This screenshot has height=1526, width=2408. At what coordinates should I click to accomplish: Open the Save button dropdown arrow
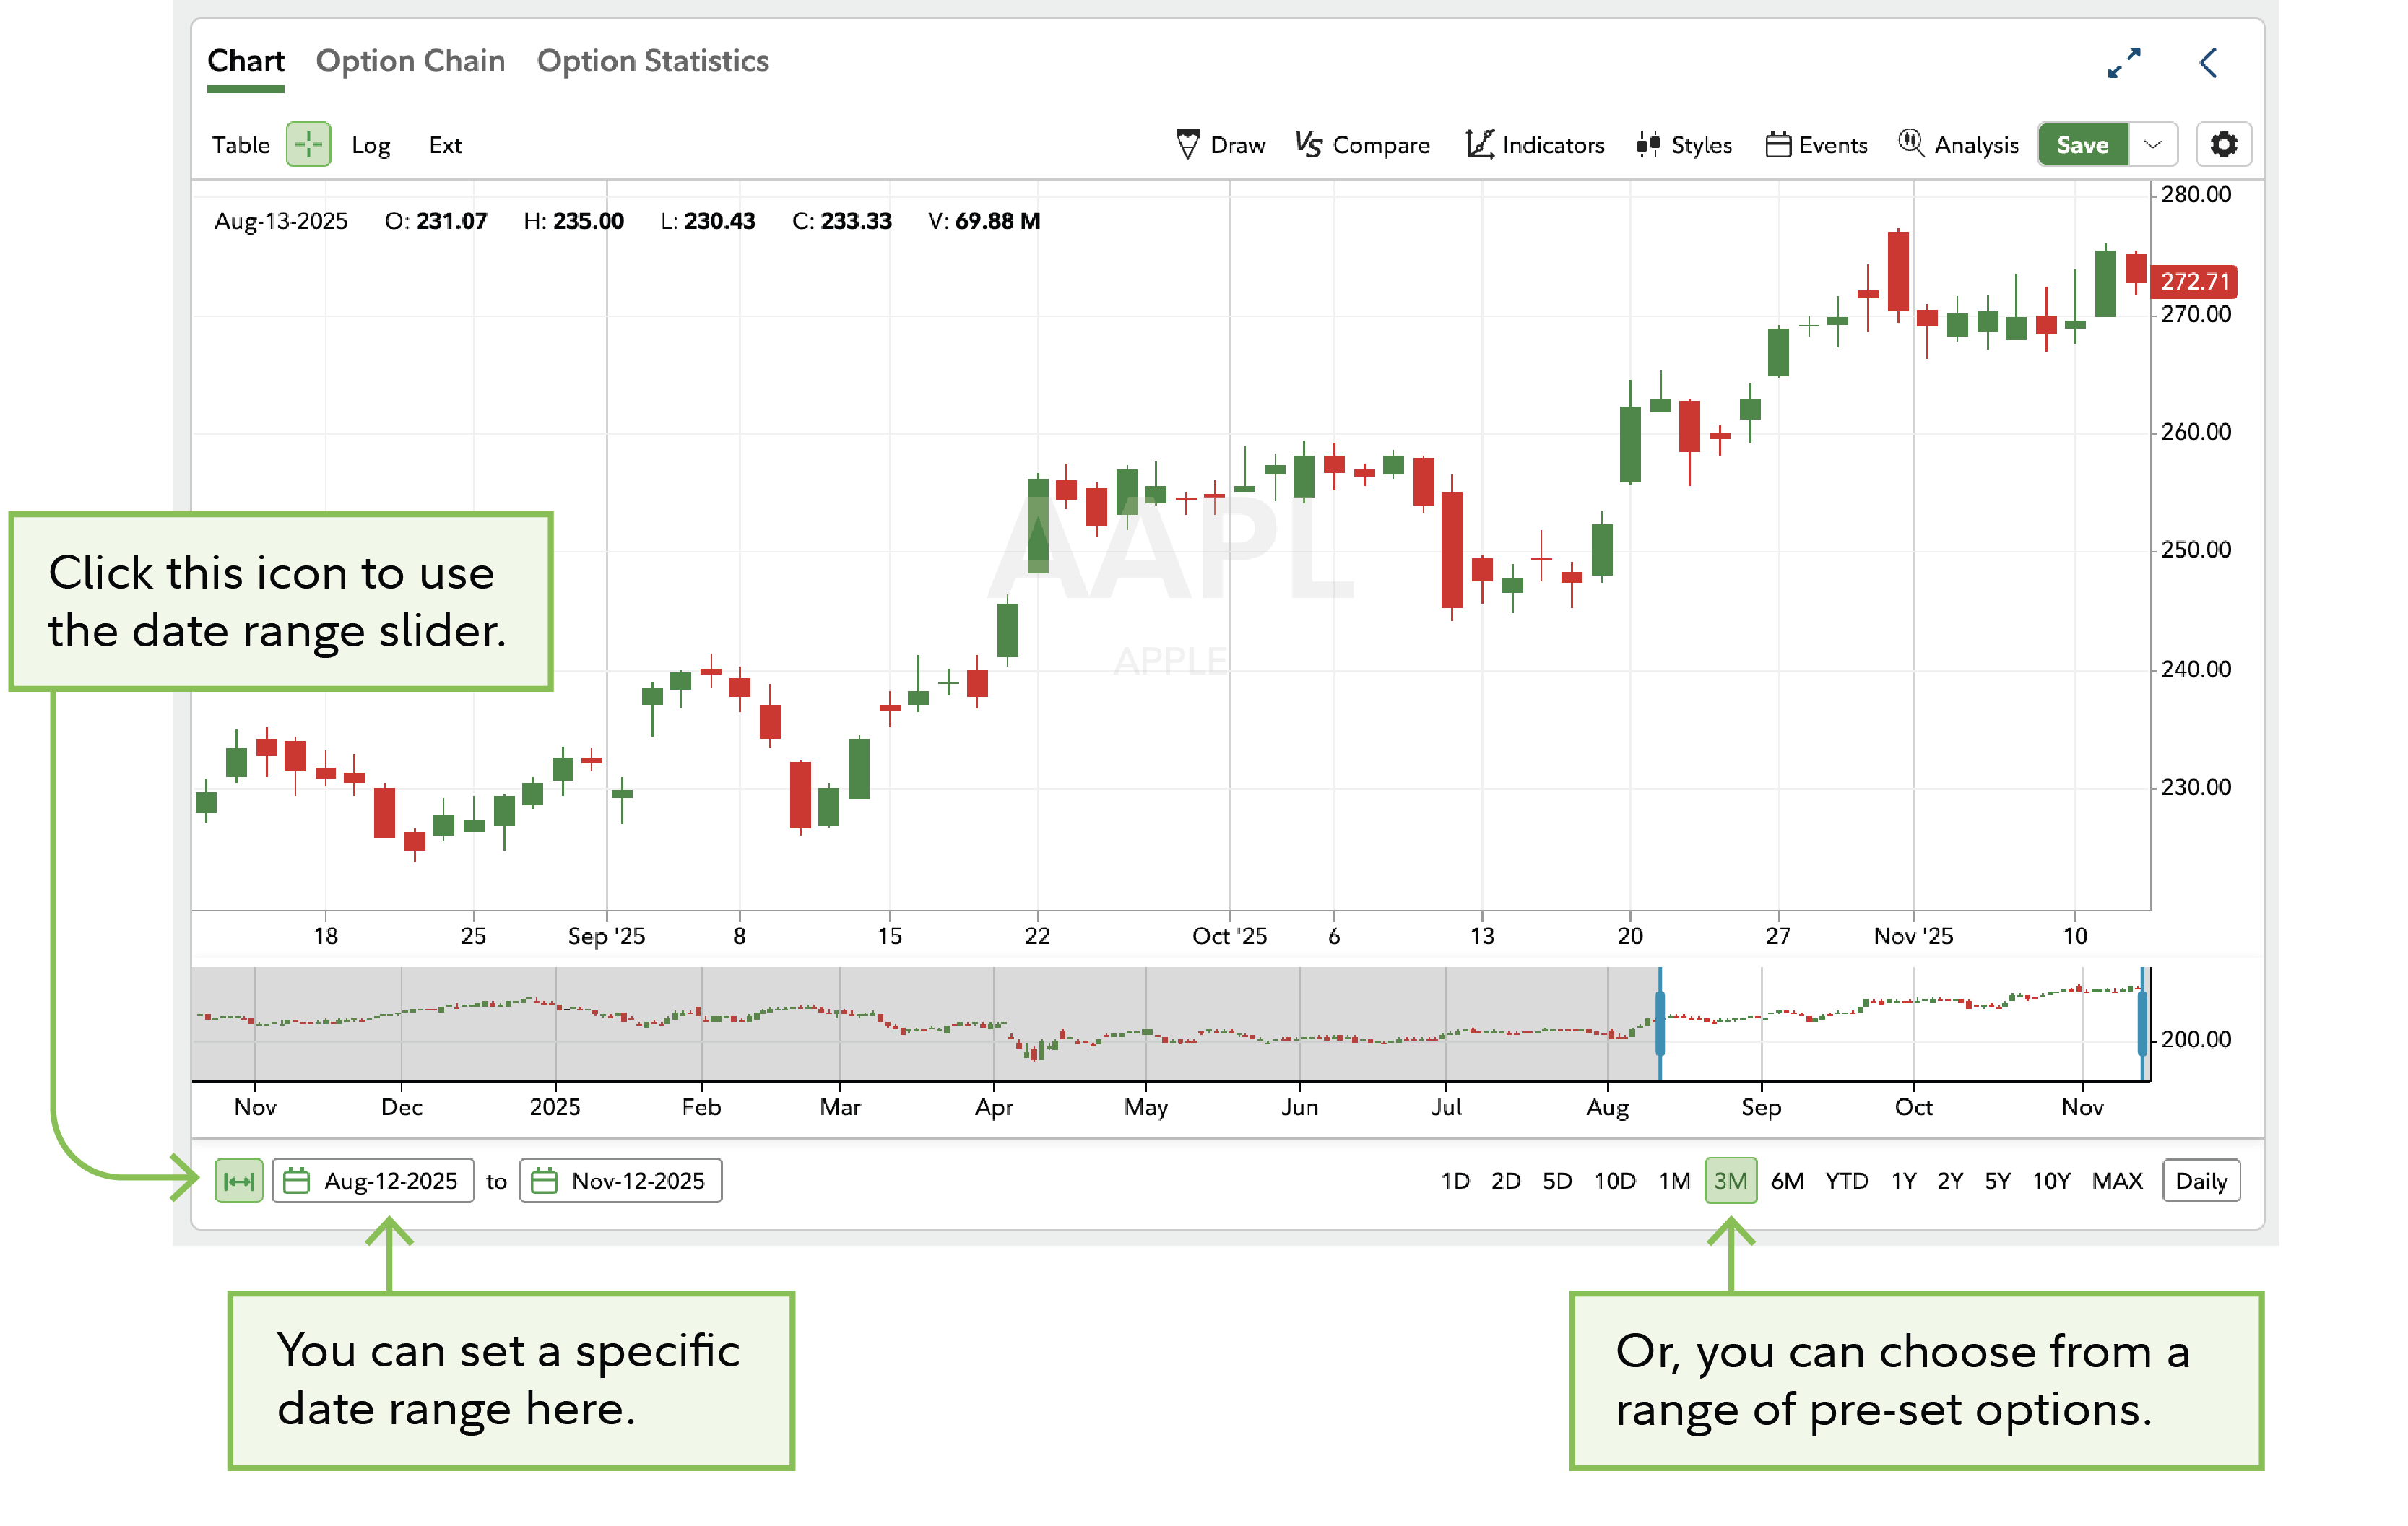pyautogui.click(x=2154, y=145)
